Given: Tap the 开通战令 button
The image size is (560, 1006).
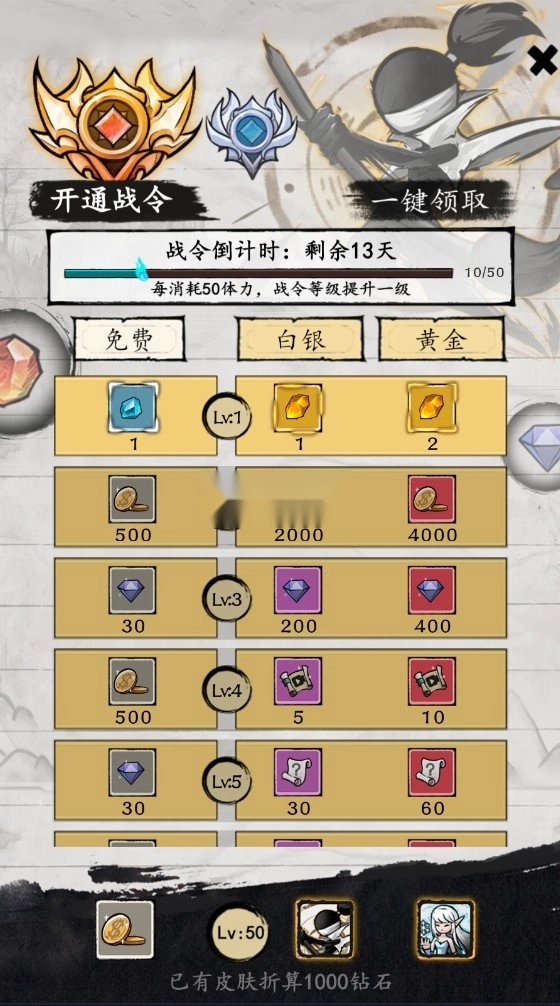Looking at the screenshot, I should click(112, 200).
